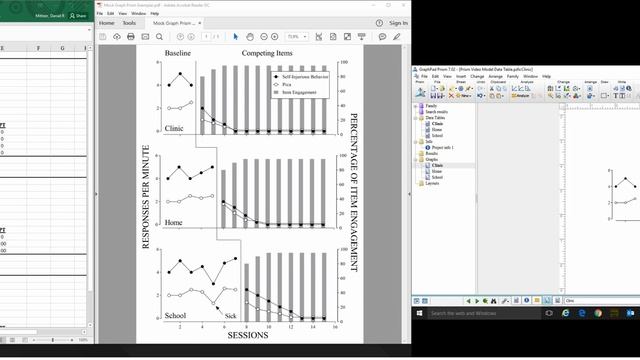Click the help question mark icon in Acrobat
Image resolution: width=640 pixels, height=360 pixels.
(379, 23)
